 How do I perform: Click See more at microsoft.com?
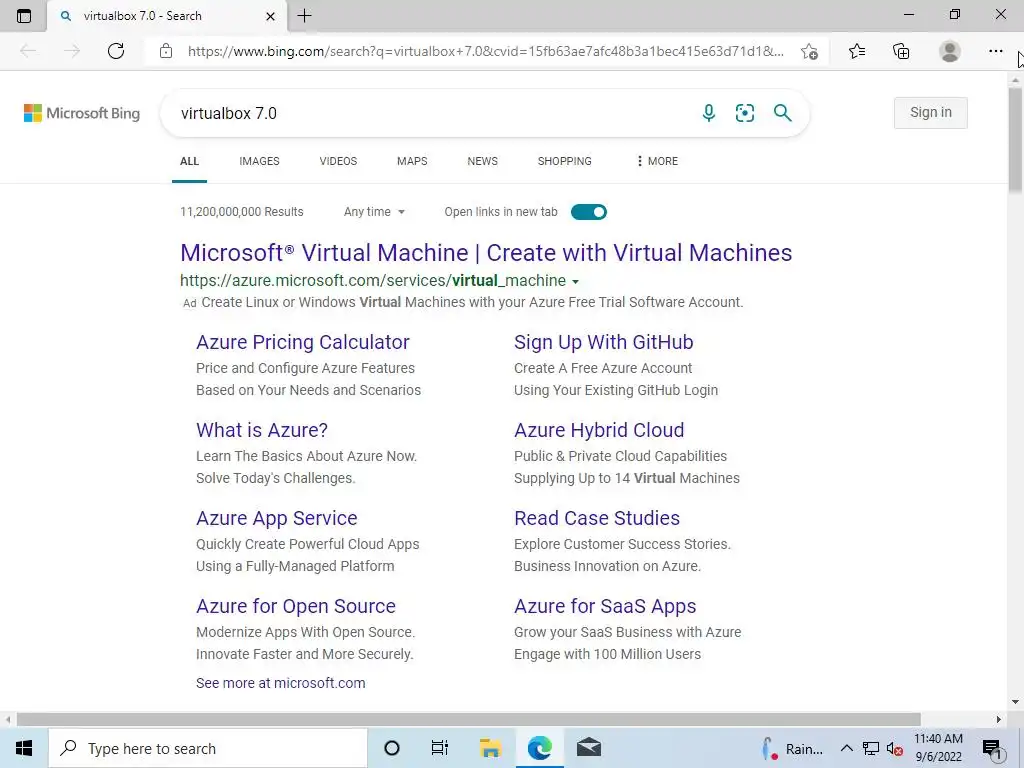[281, 683]
